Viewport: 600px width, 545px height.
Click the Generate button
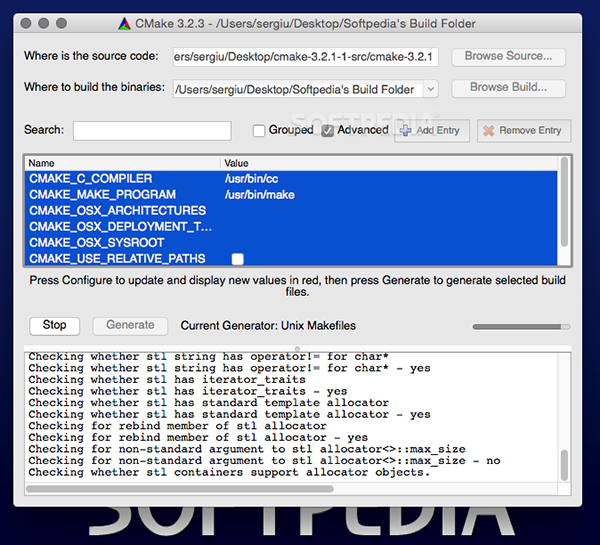pos(130,326)
